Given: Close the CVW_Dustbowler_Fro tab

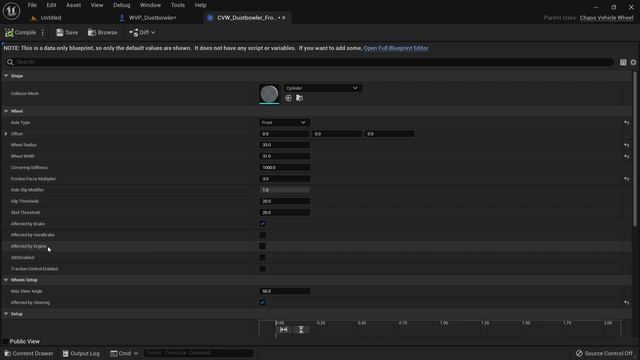Looking at the screenshot, I should (x=284, y=18).
